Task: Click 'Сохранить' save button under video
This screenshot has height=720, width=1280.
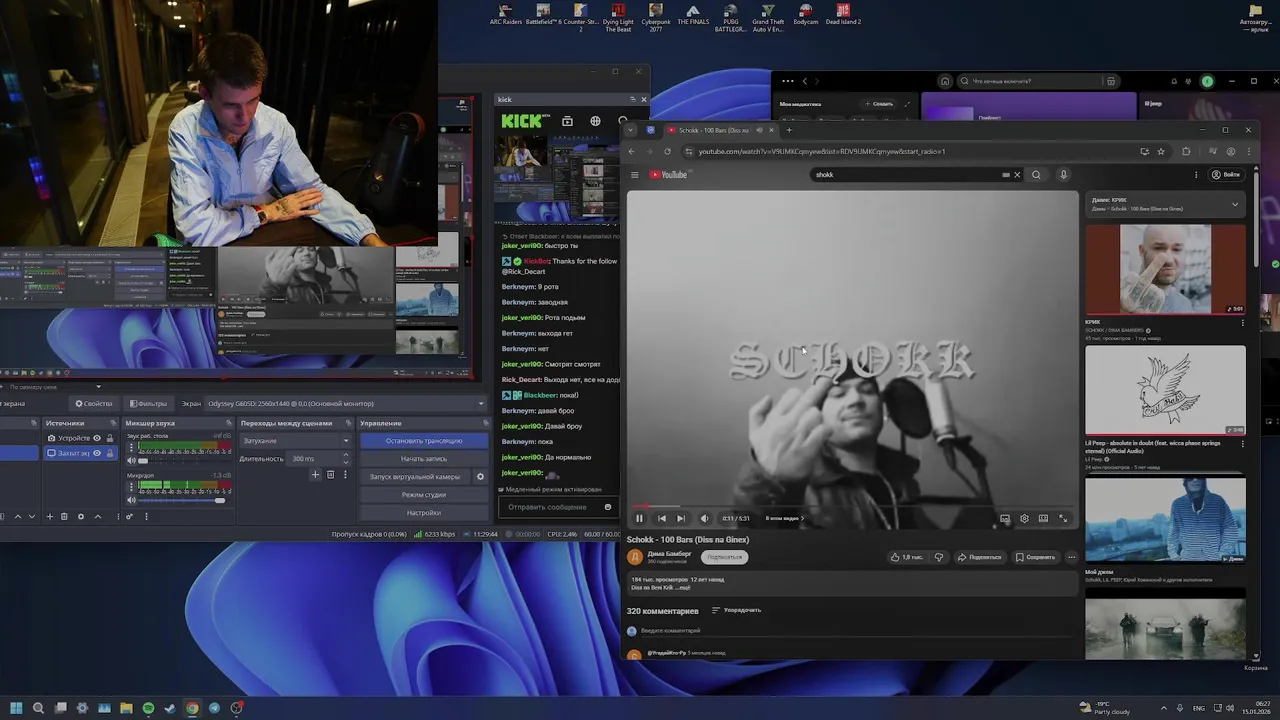Action: pyautogui.click(x=1035, y=557)
